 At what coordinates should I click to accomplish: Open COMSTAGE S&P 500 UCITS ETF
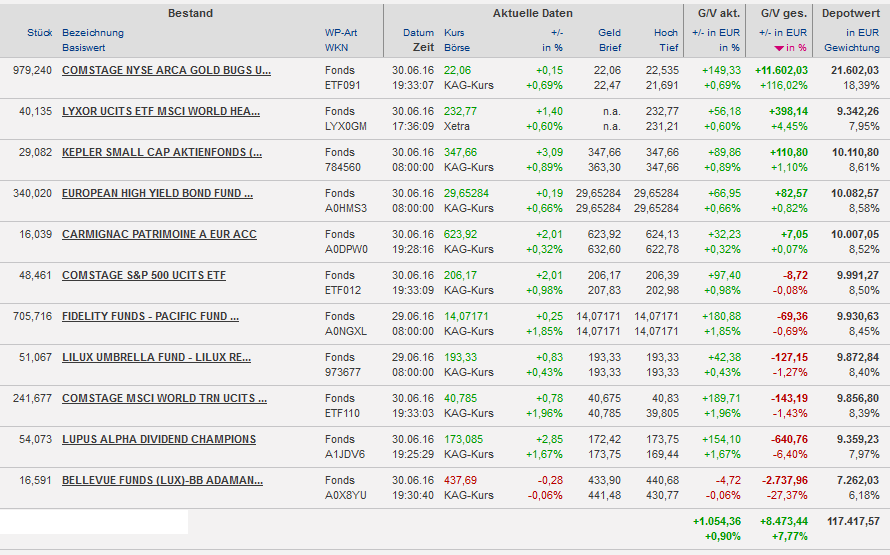coord(143,275)
